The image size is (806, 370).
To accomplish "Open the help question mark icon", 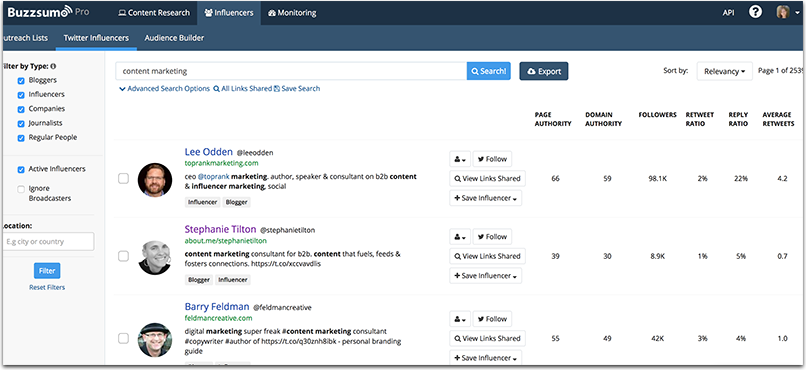I will [755, 12].
